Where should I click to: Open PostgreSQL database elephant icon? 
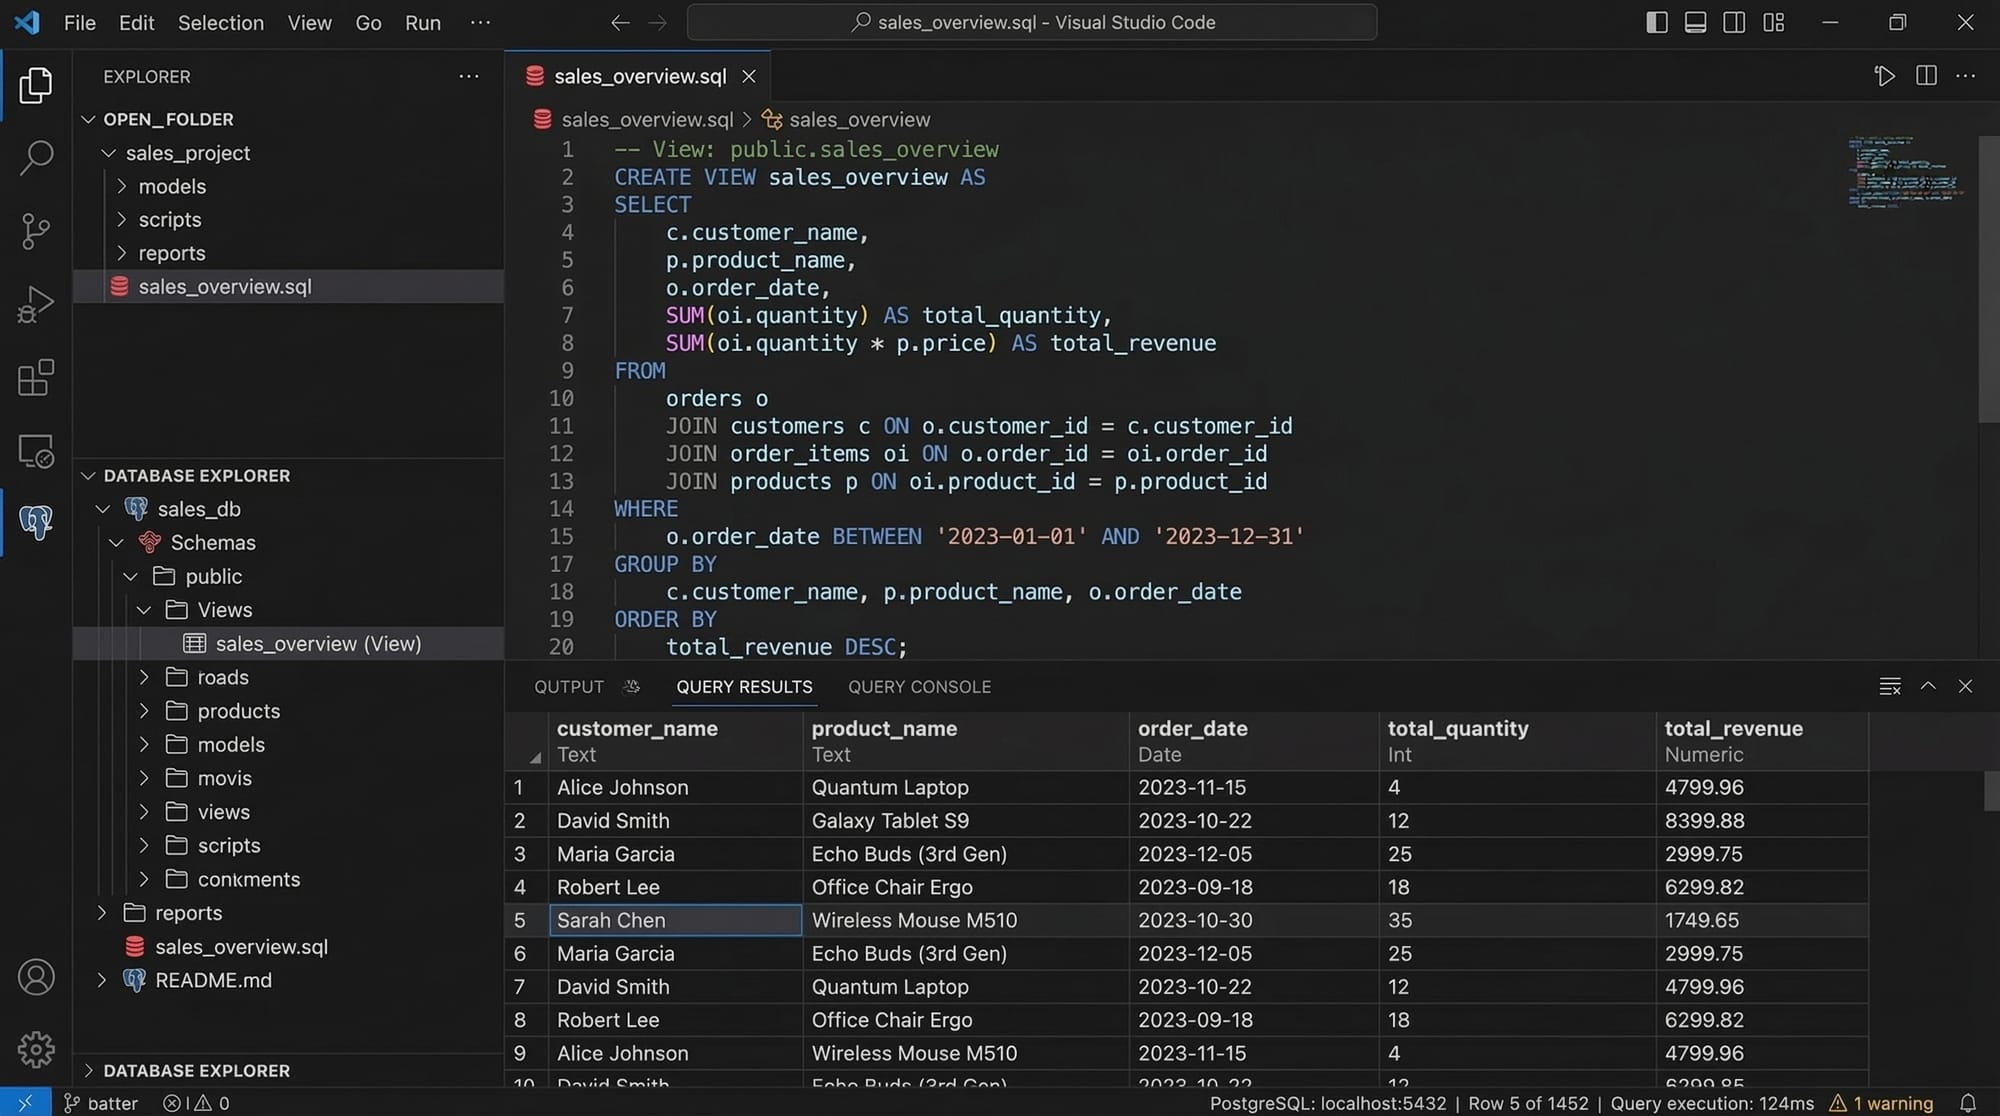(x=36, y=521)
